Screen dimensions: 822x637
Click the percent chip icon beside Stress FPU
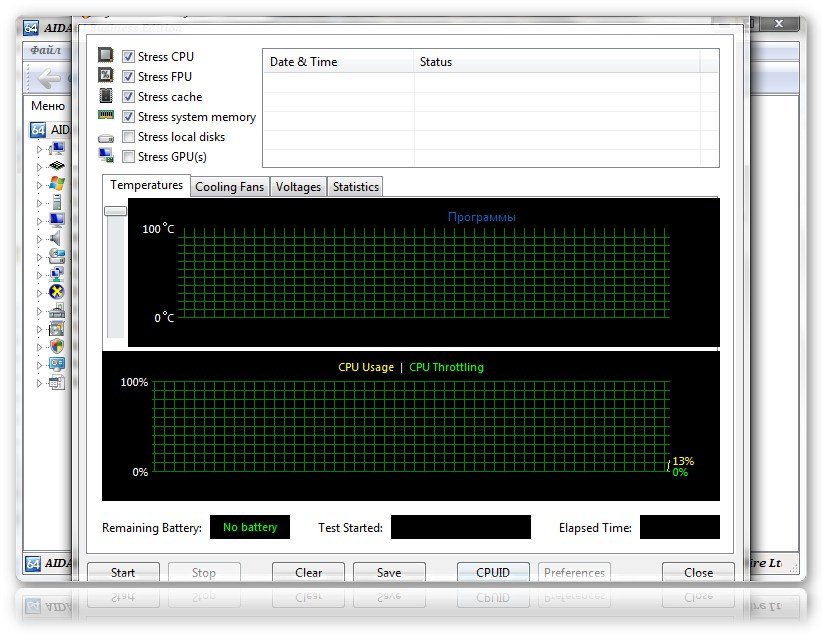(x=106, y=75)
